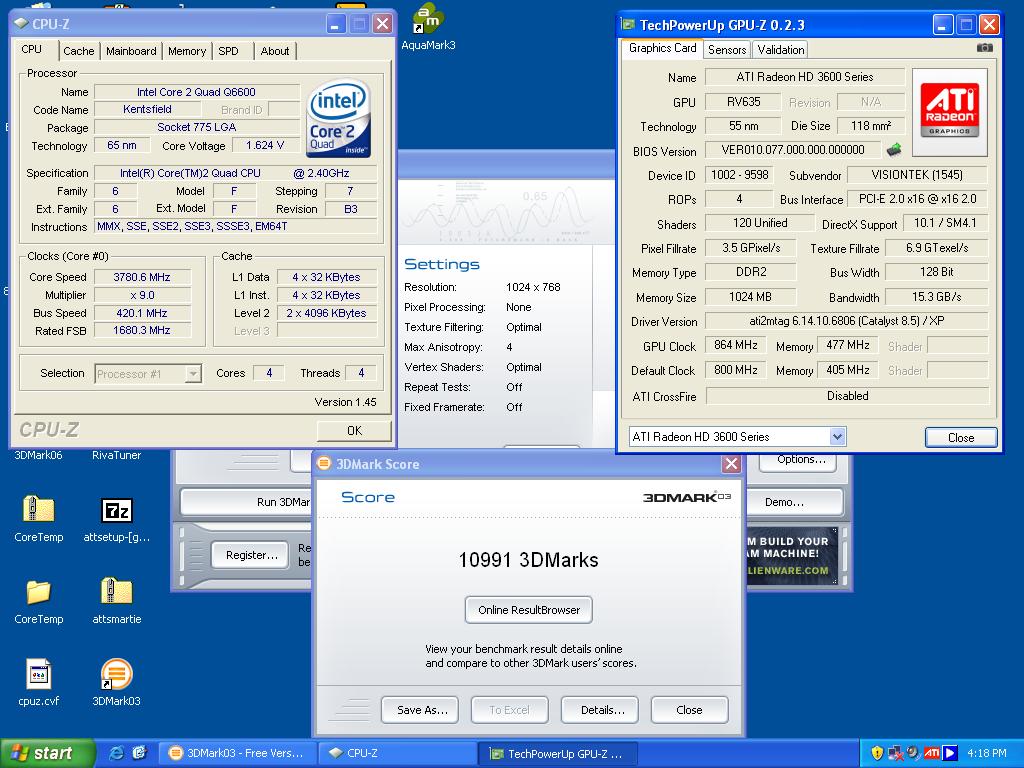1024x768 pixels.
Task: Click the Memory Size 1024 MB field
Action: (x=750, y=297)
